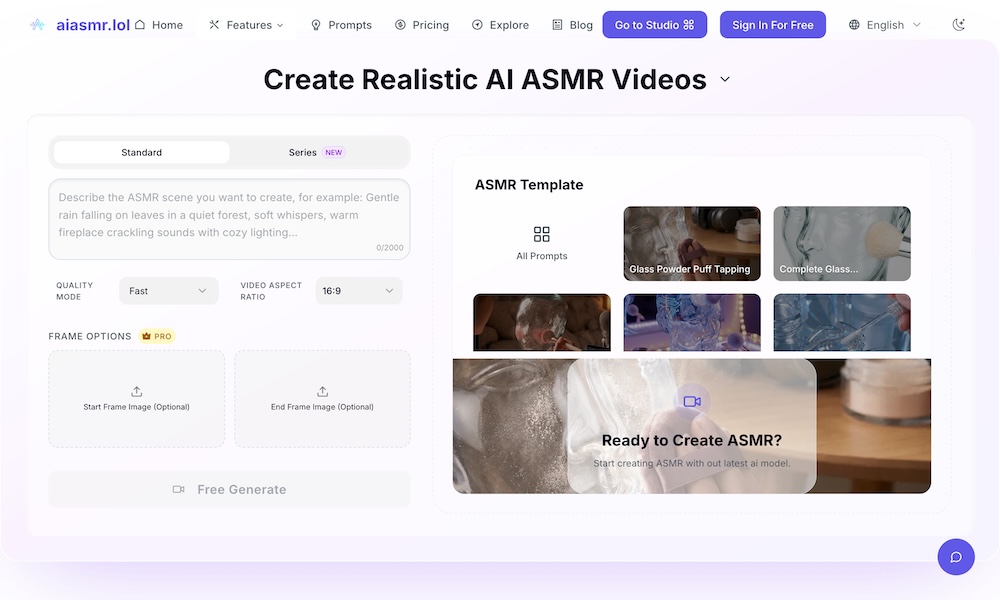Viewport: 1000px width, 600px height.
Task: Open the Home menu item
Action: (x=168, y=24)
